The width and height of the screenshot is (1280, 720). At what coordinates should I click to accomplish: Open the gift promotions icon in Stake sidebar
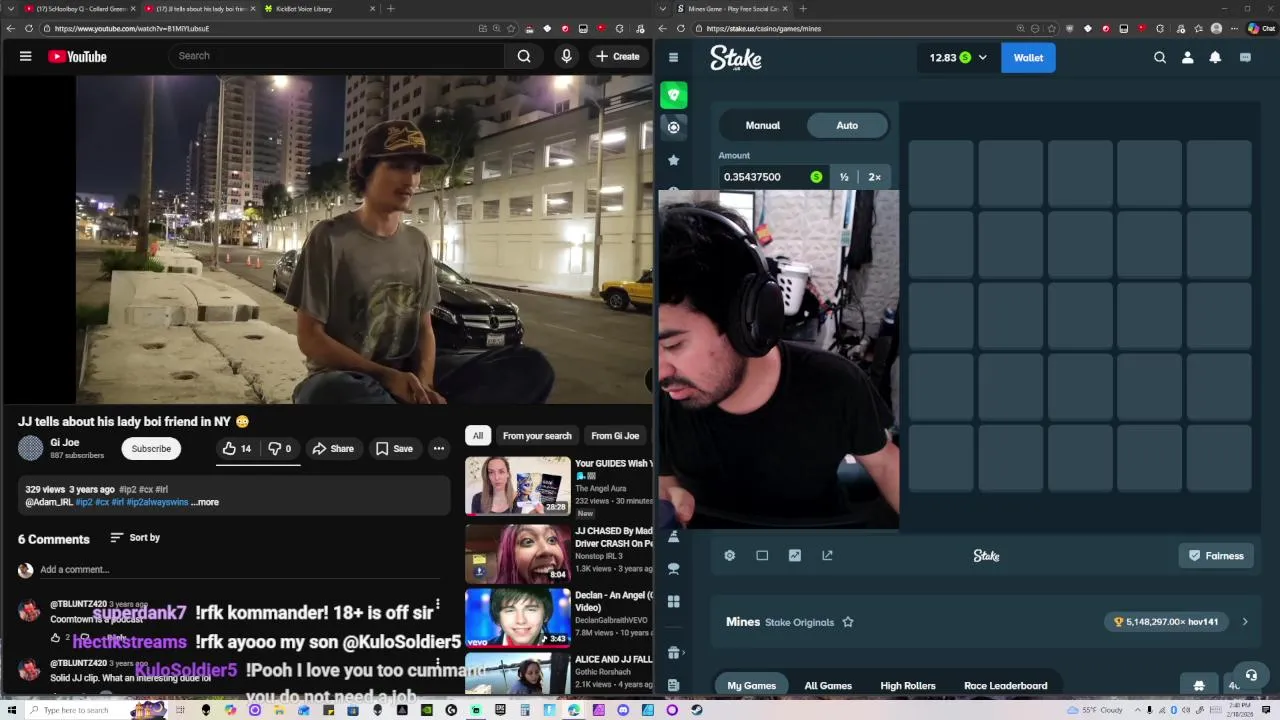(x=674, y=653)
